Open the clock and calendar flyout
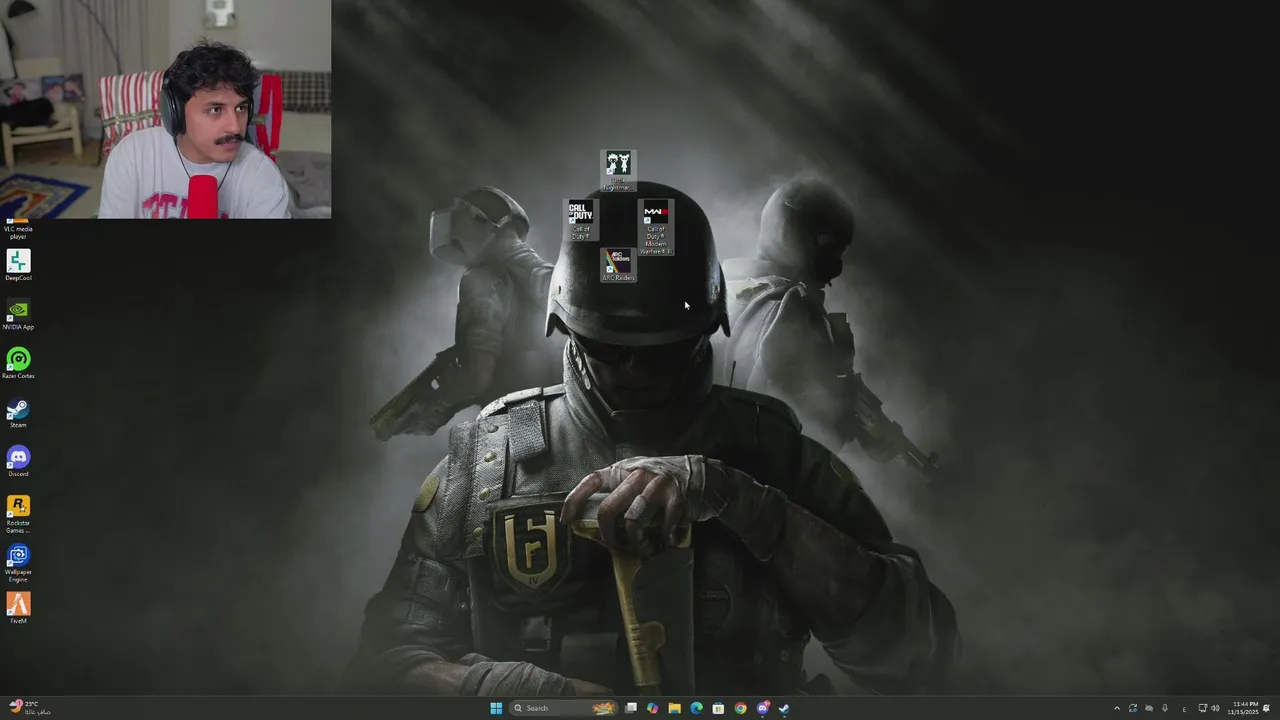The width and height of the screenshot is (1280, 720). tap(1245, 708)
